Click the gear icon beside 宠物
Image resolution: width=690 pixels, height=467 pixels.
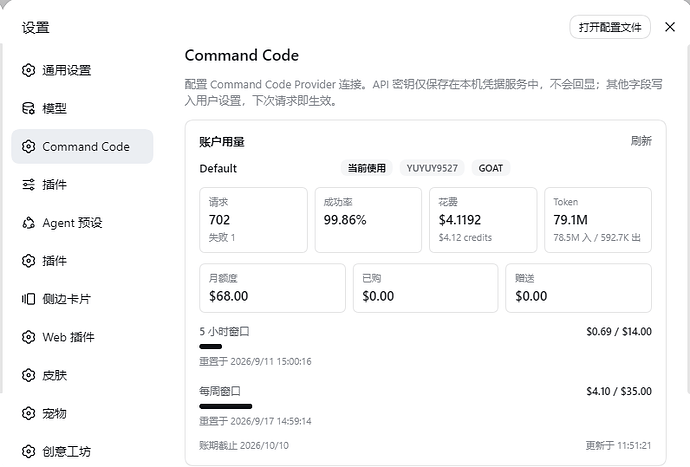coord(28,413)
